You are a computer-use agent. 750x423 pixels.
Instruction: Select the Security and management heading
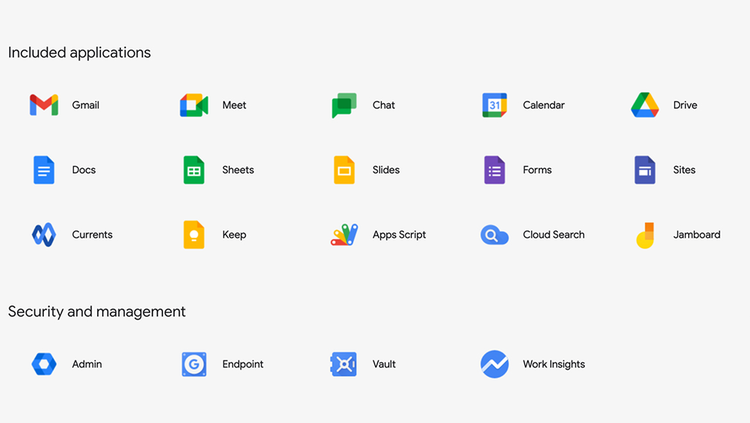pyautogui.click(x=97, y=312)
